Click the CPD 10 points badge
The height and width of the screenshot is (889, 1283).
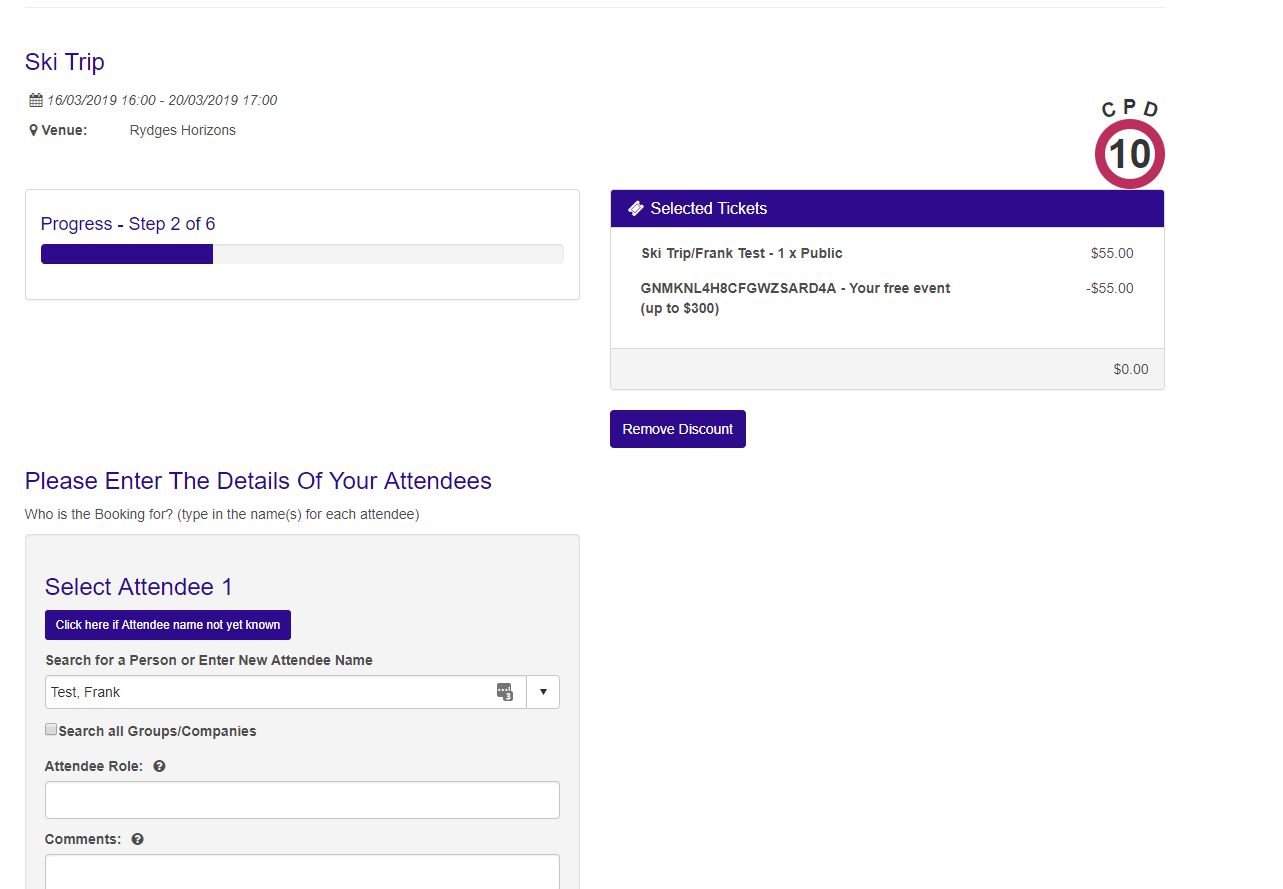1130,153
